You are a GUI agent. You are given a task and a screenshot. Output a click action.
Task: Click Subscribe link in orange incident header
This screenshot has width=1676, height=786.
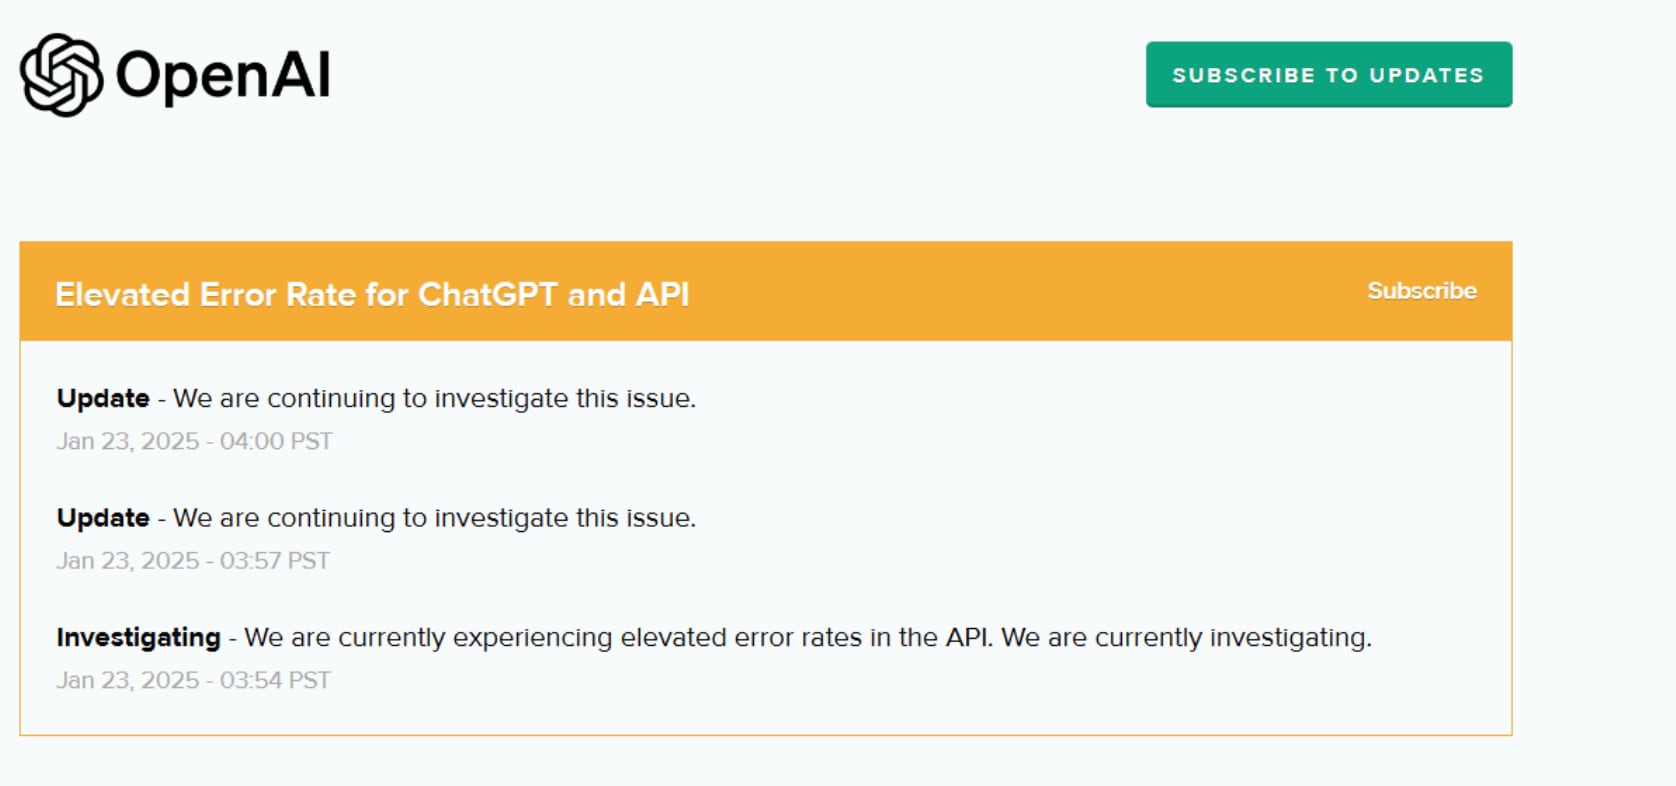coord(1421,291)
